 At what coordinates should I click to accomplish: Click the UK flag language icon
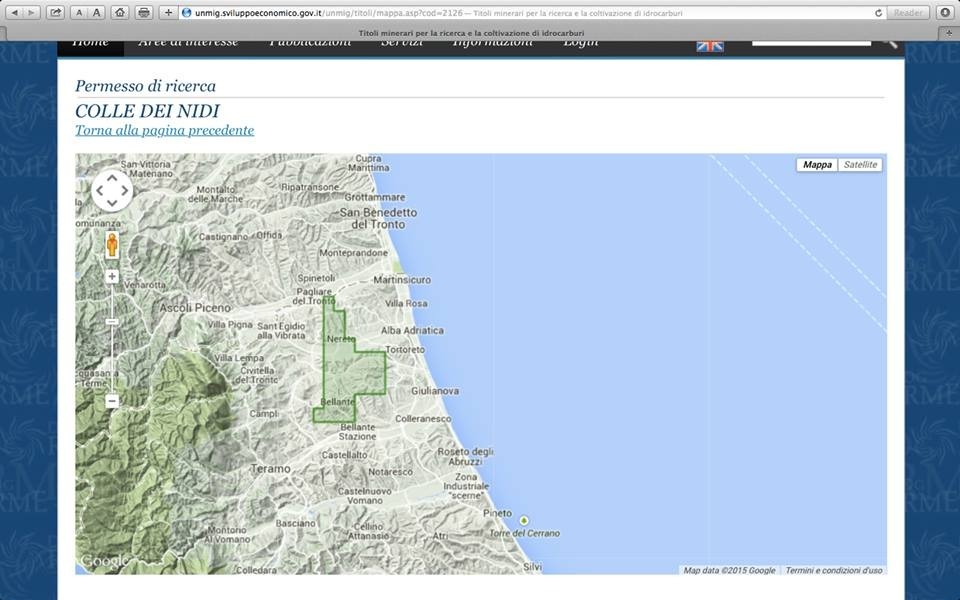pyautogui.click(x=709, y=45)
